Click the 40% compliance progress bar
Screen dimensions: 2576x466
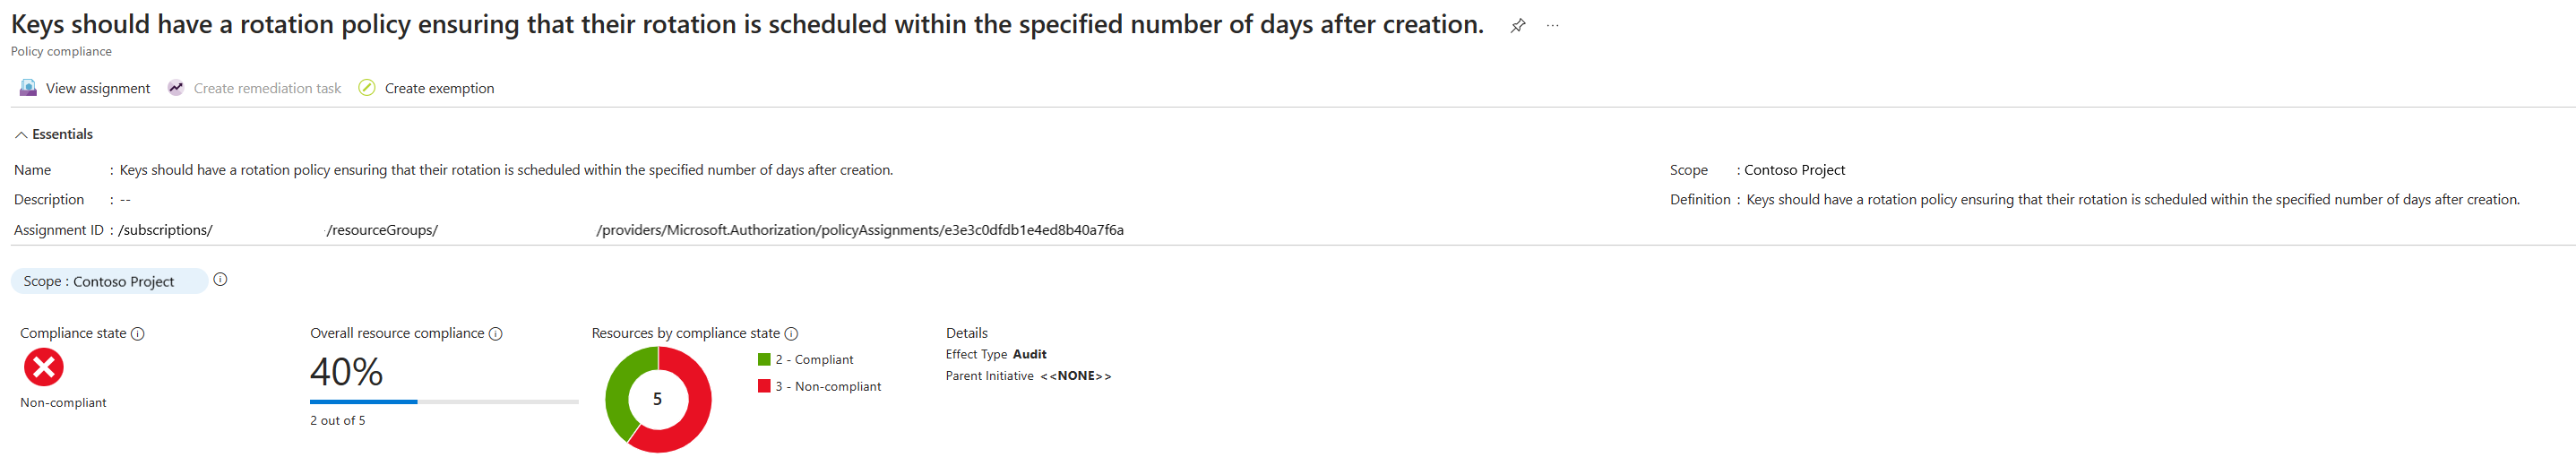coord(444,402)
